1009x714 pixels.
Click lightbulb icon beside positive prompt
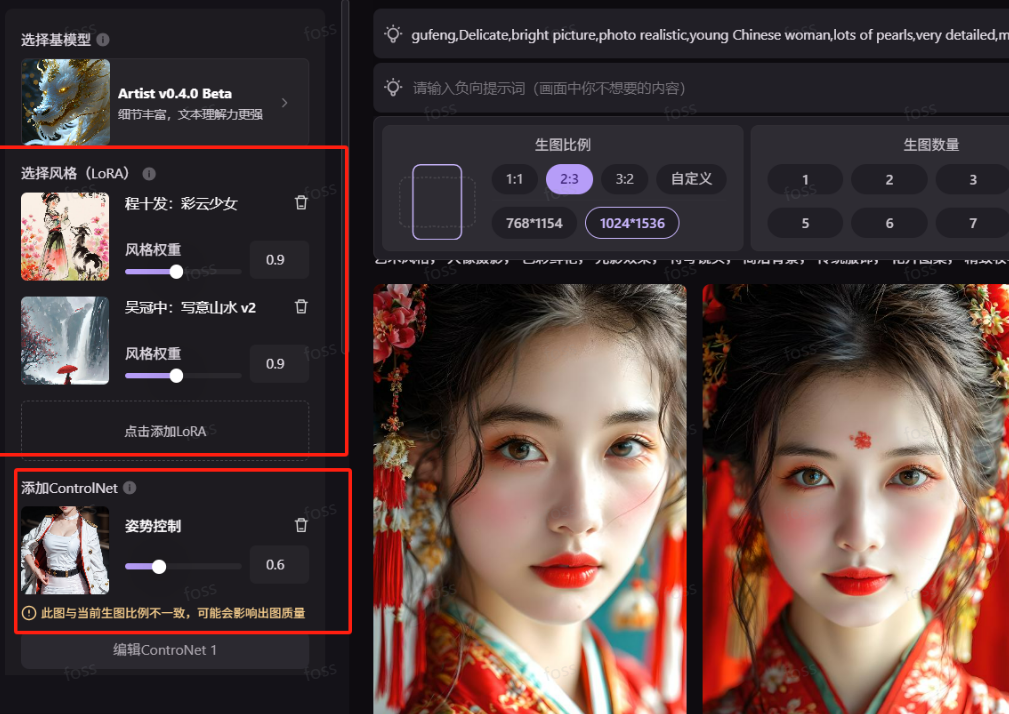click(394, 35)
